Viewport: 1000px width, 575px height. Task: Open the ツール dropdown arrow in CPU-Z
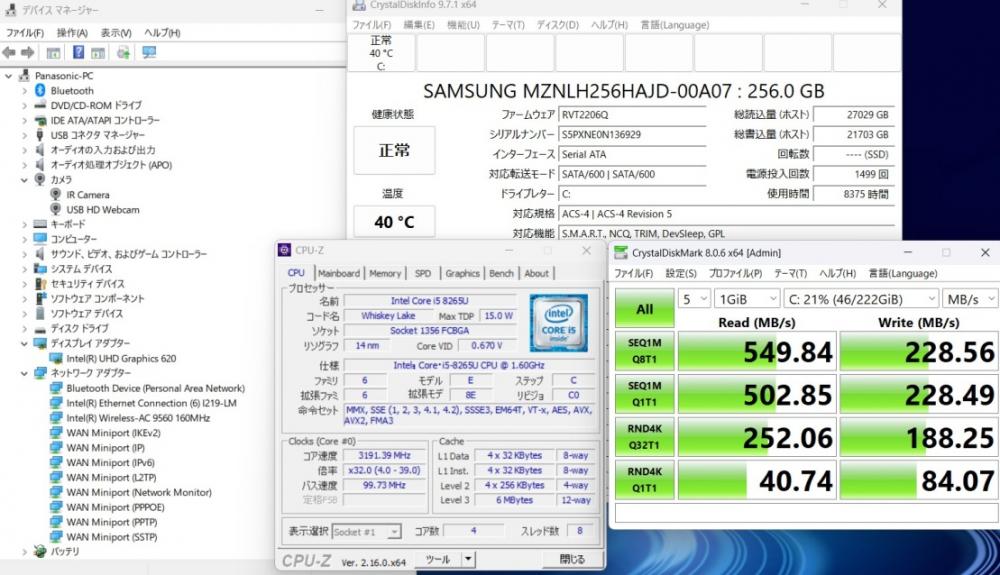[468, 559]
